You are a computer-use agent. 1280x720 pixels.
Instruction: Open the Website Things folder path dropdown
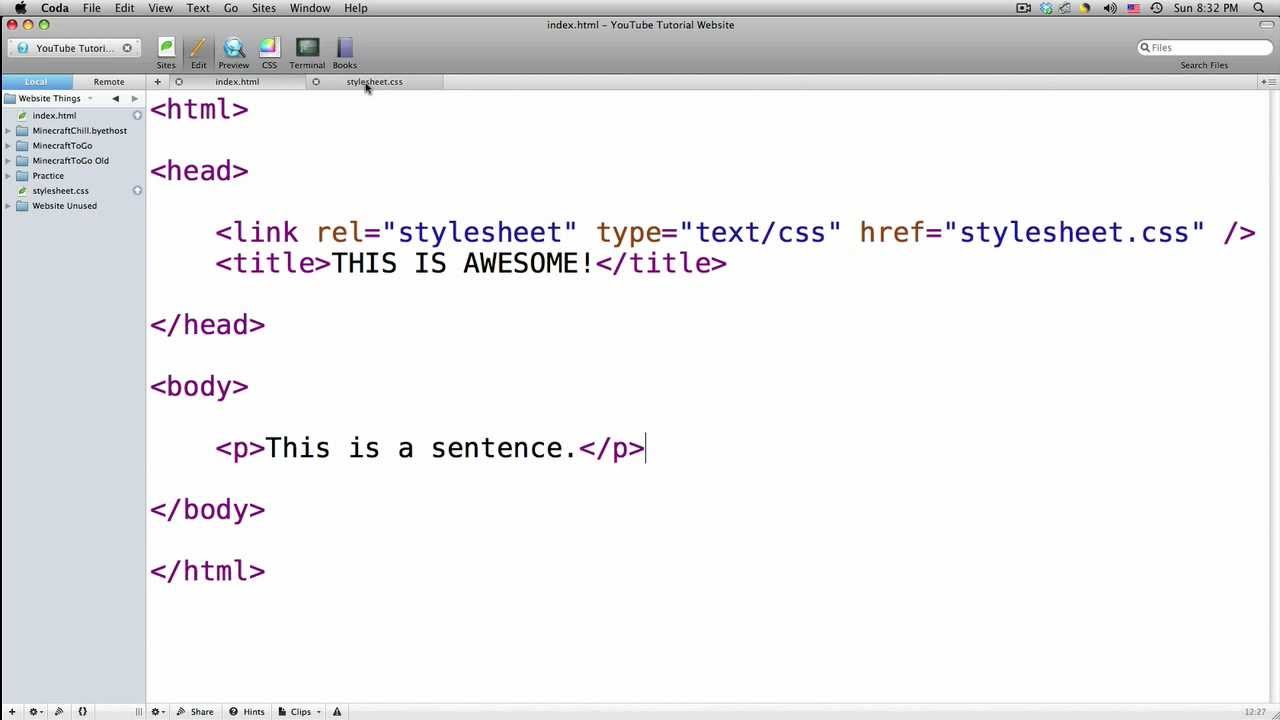[x=50, y=99]
